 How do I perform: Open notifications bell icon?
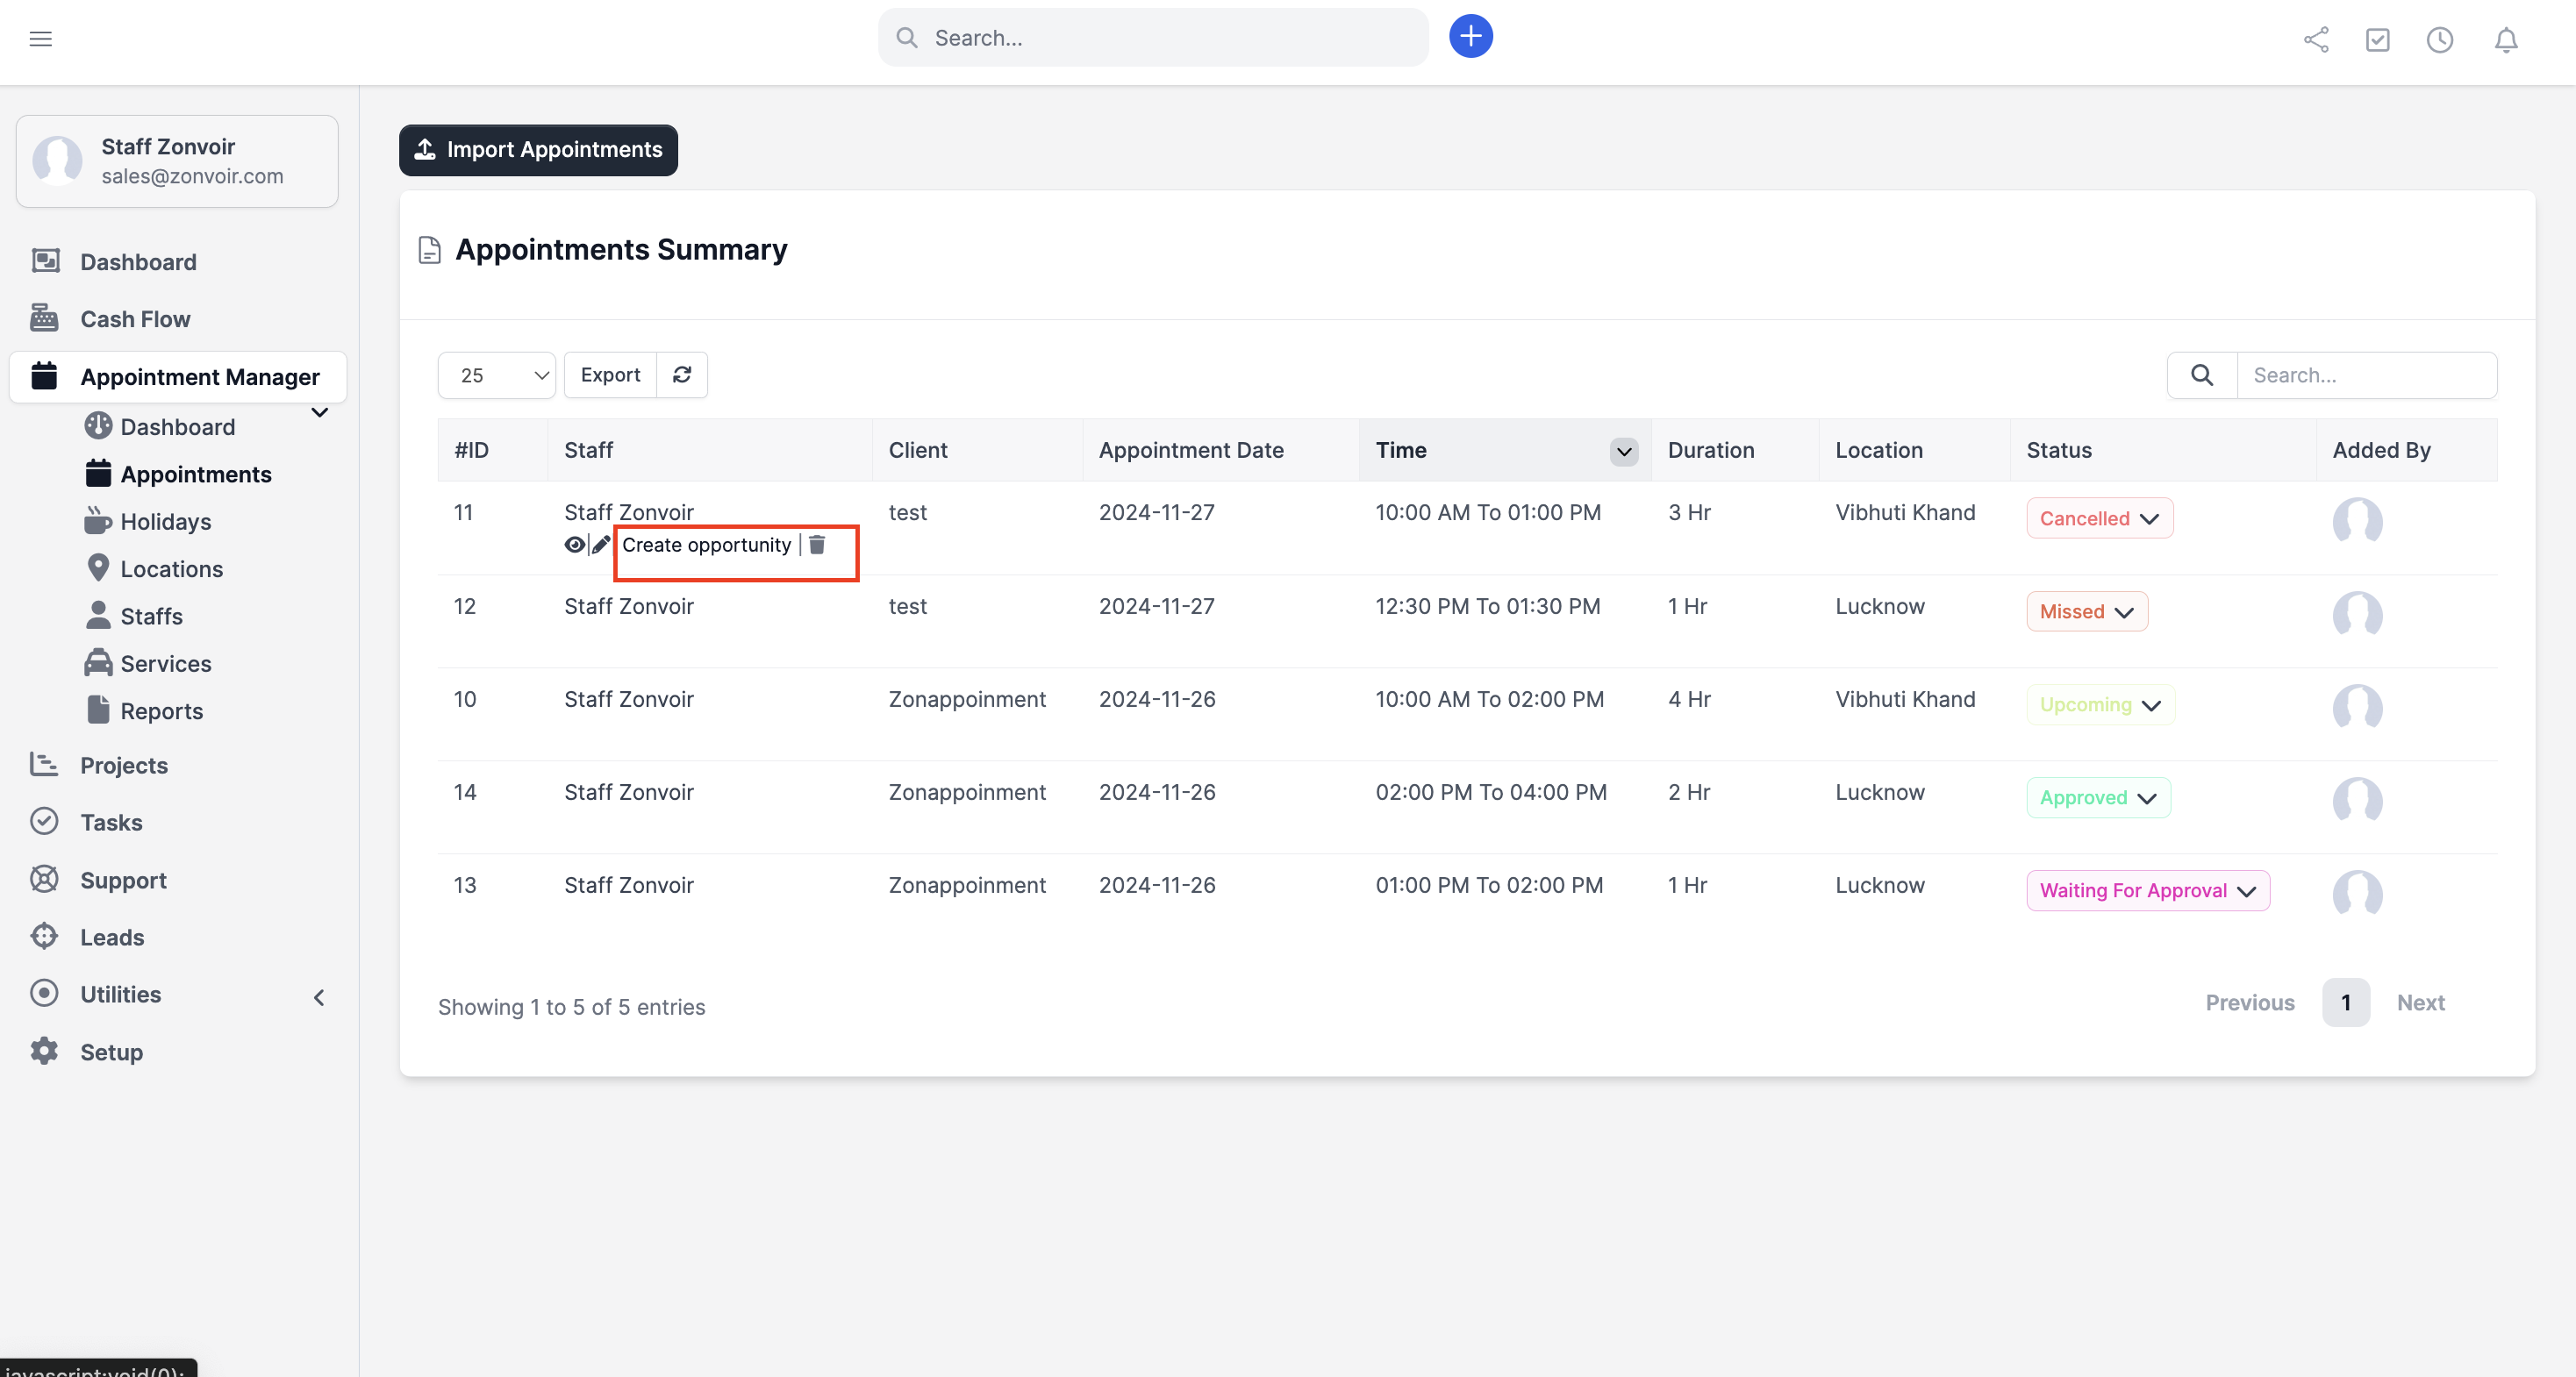[x=2506, y=40]
